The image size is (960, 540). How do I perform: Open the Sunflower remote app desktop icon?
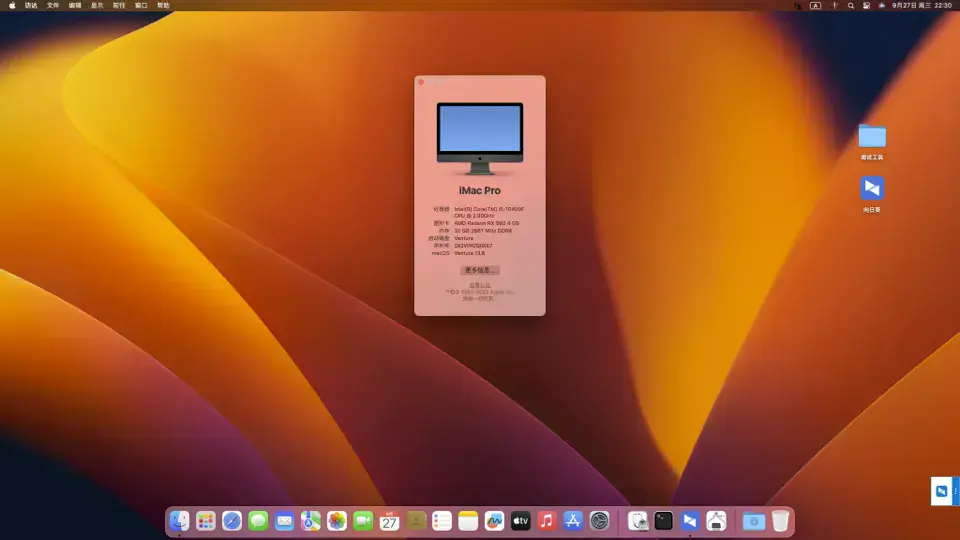click(872, 188)
